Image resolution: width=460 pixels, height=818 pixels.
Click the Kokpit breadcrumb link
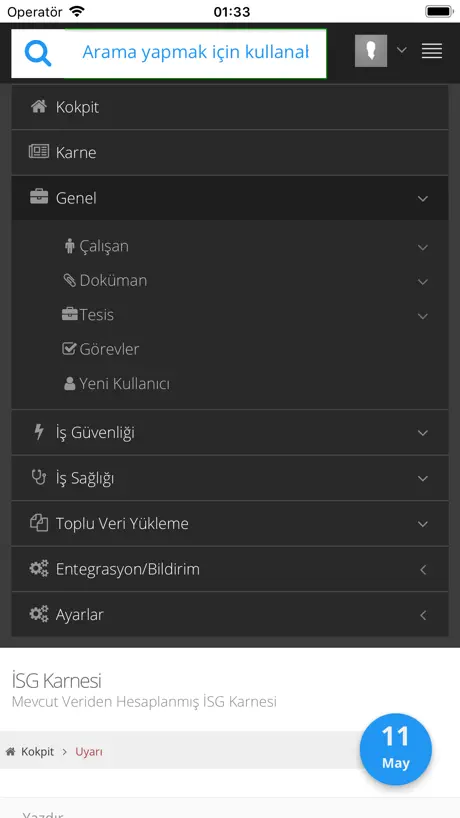pos(37,752)
